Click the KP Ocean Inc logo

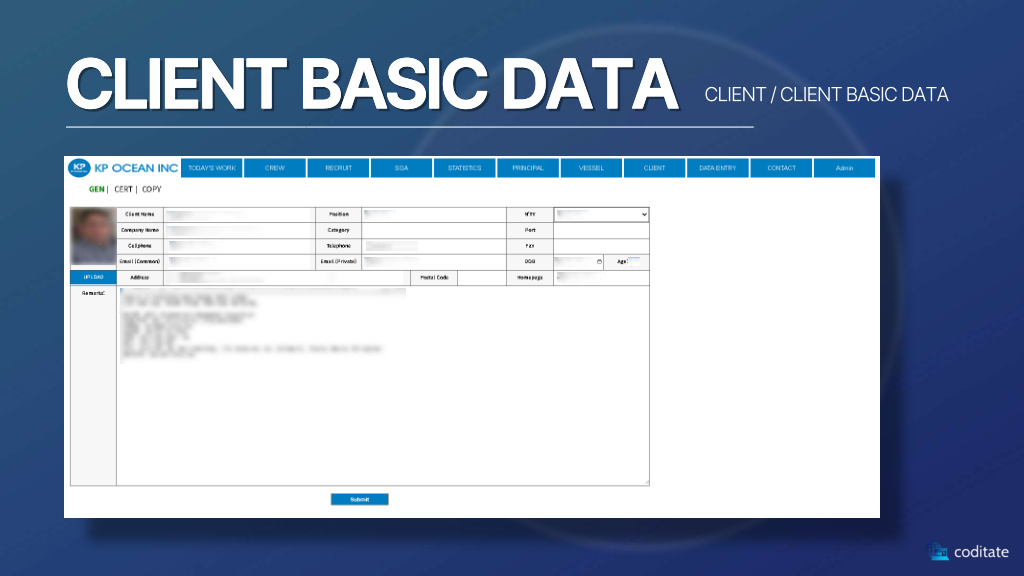click(123, 167)
